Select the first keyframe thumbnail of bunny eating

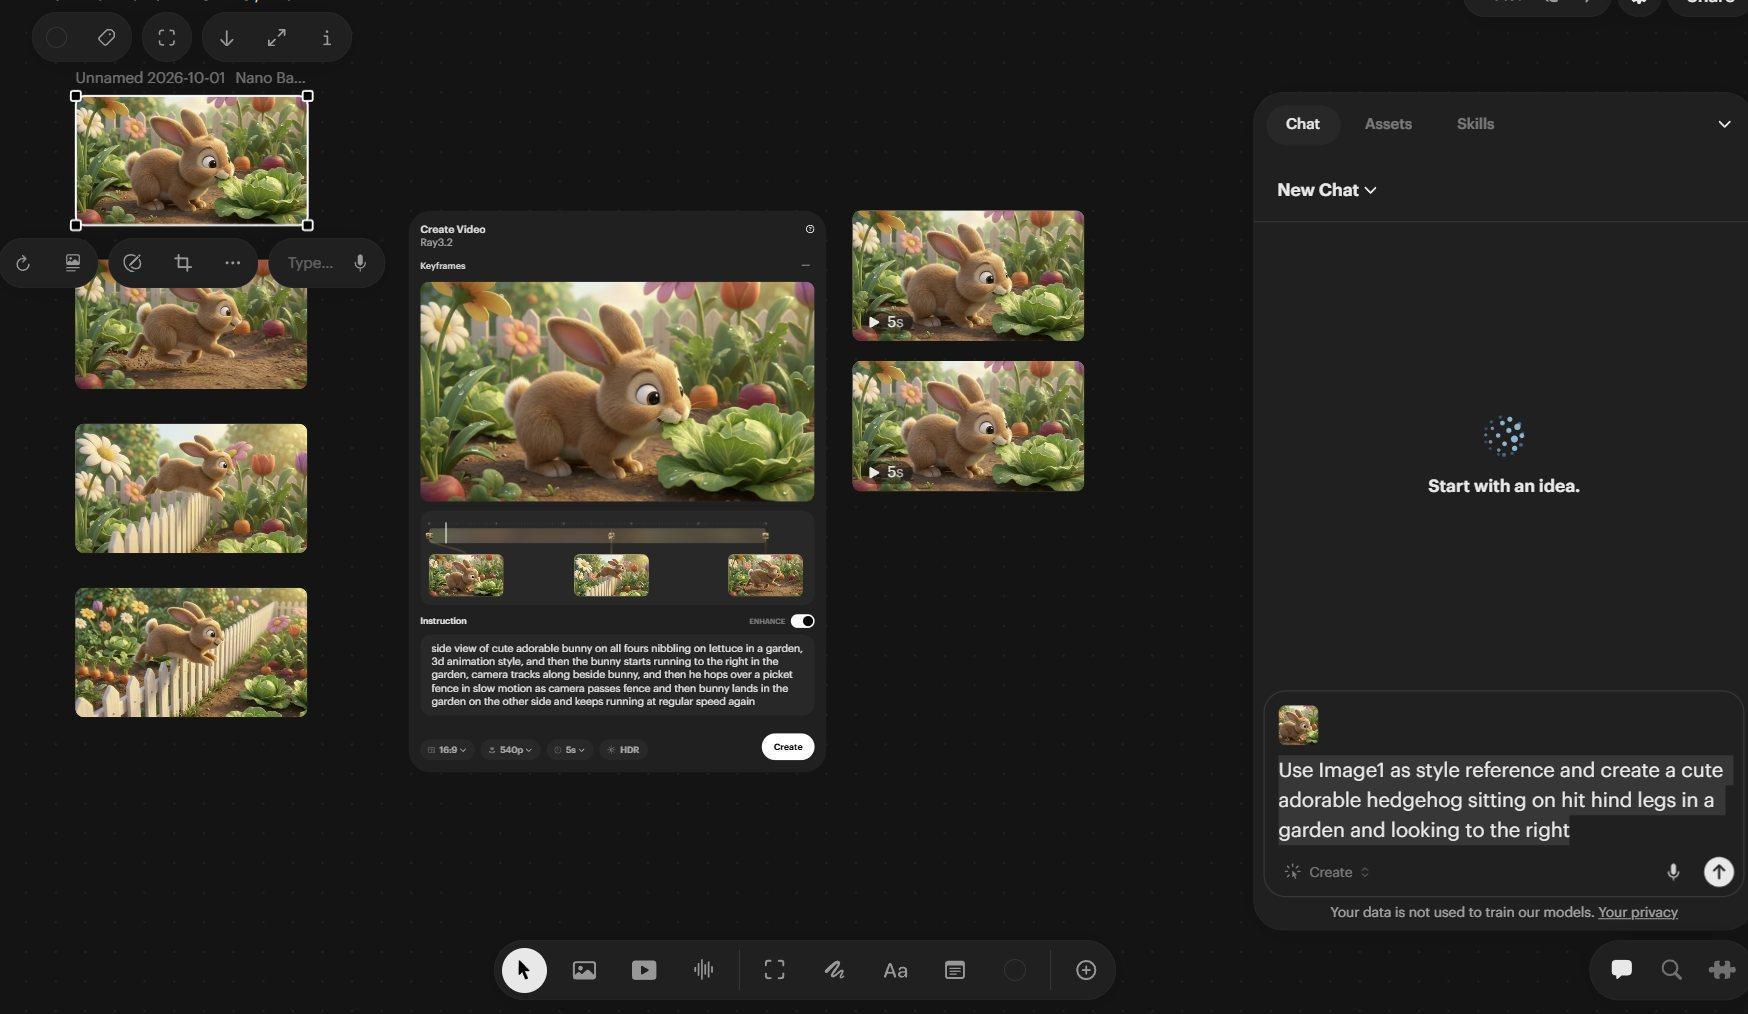(466, 575)
